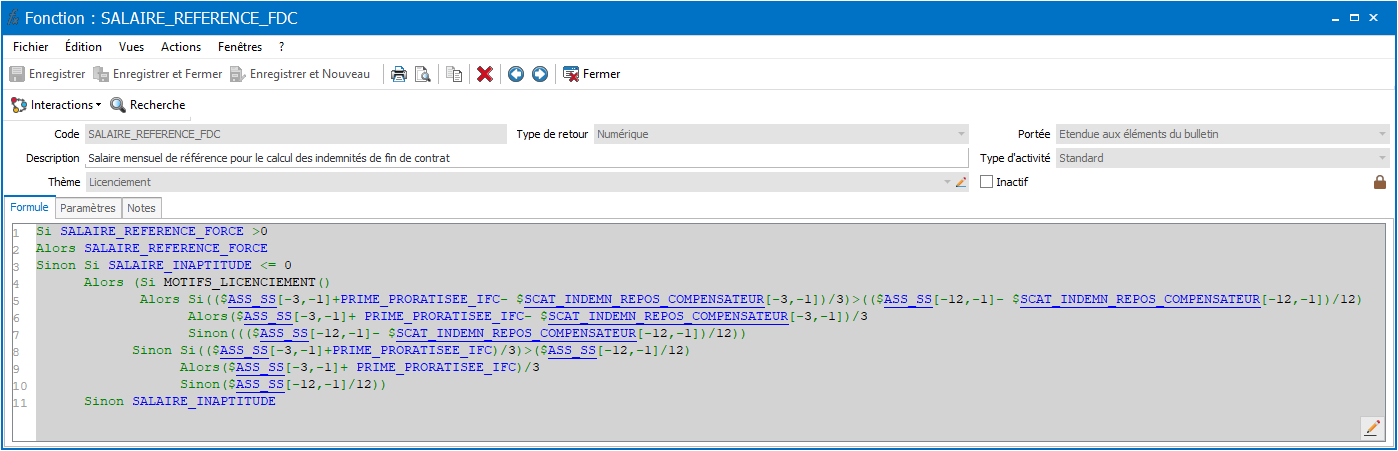Open the Interactions dropdown
Viewport: 1398px width, 451px height.
(x=56, y=105)
